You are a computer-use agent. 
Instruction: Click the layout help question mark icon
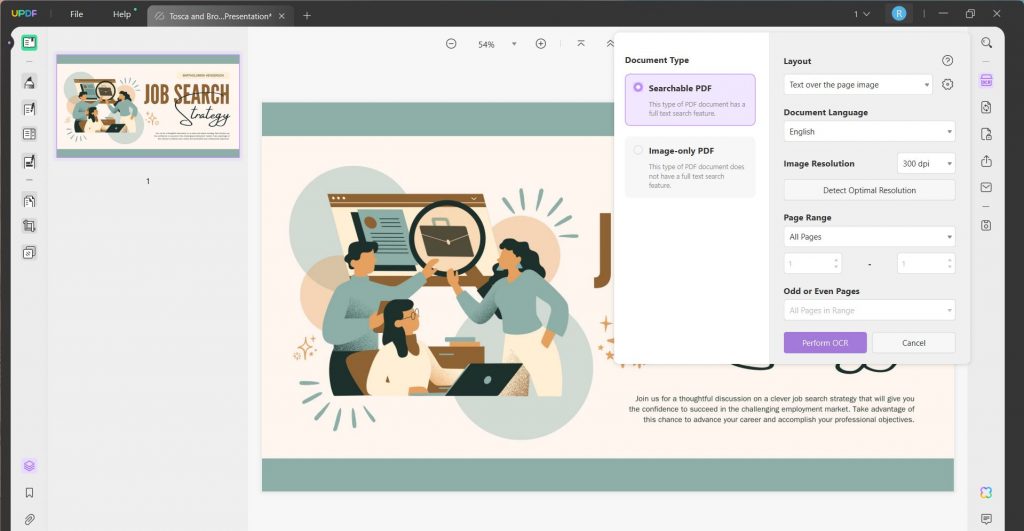[x=947, y=61]
